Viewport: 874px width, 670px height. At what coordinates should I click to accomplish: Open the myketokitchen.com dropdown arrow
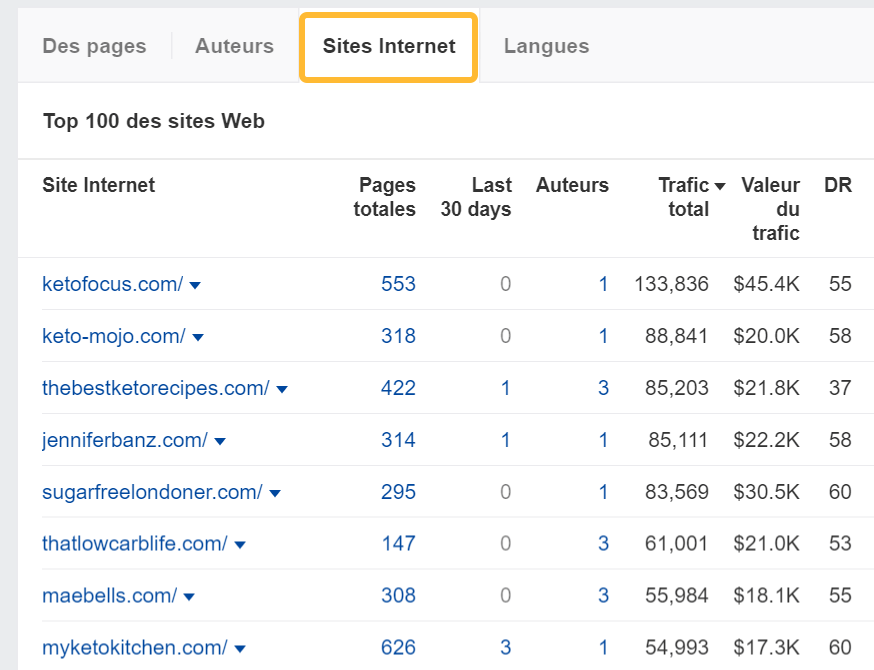(x=240, y=647)
